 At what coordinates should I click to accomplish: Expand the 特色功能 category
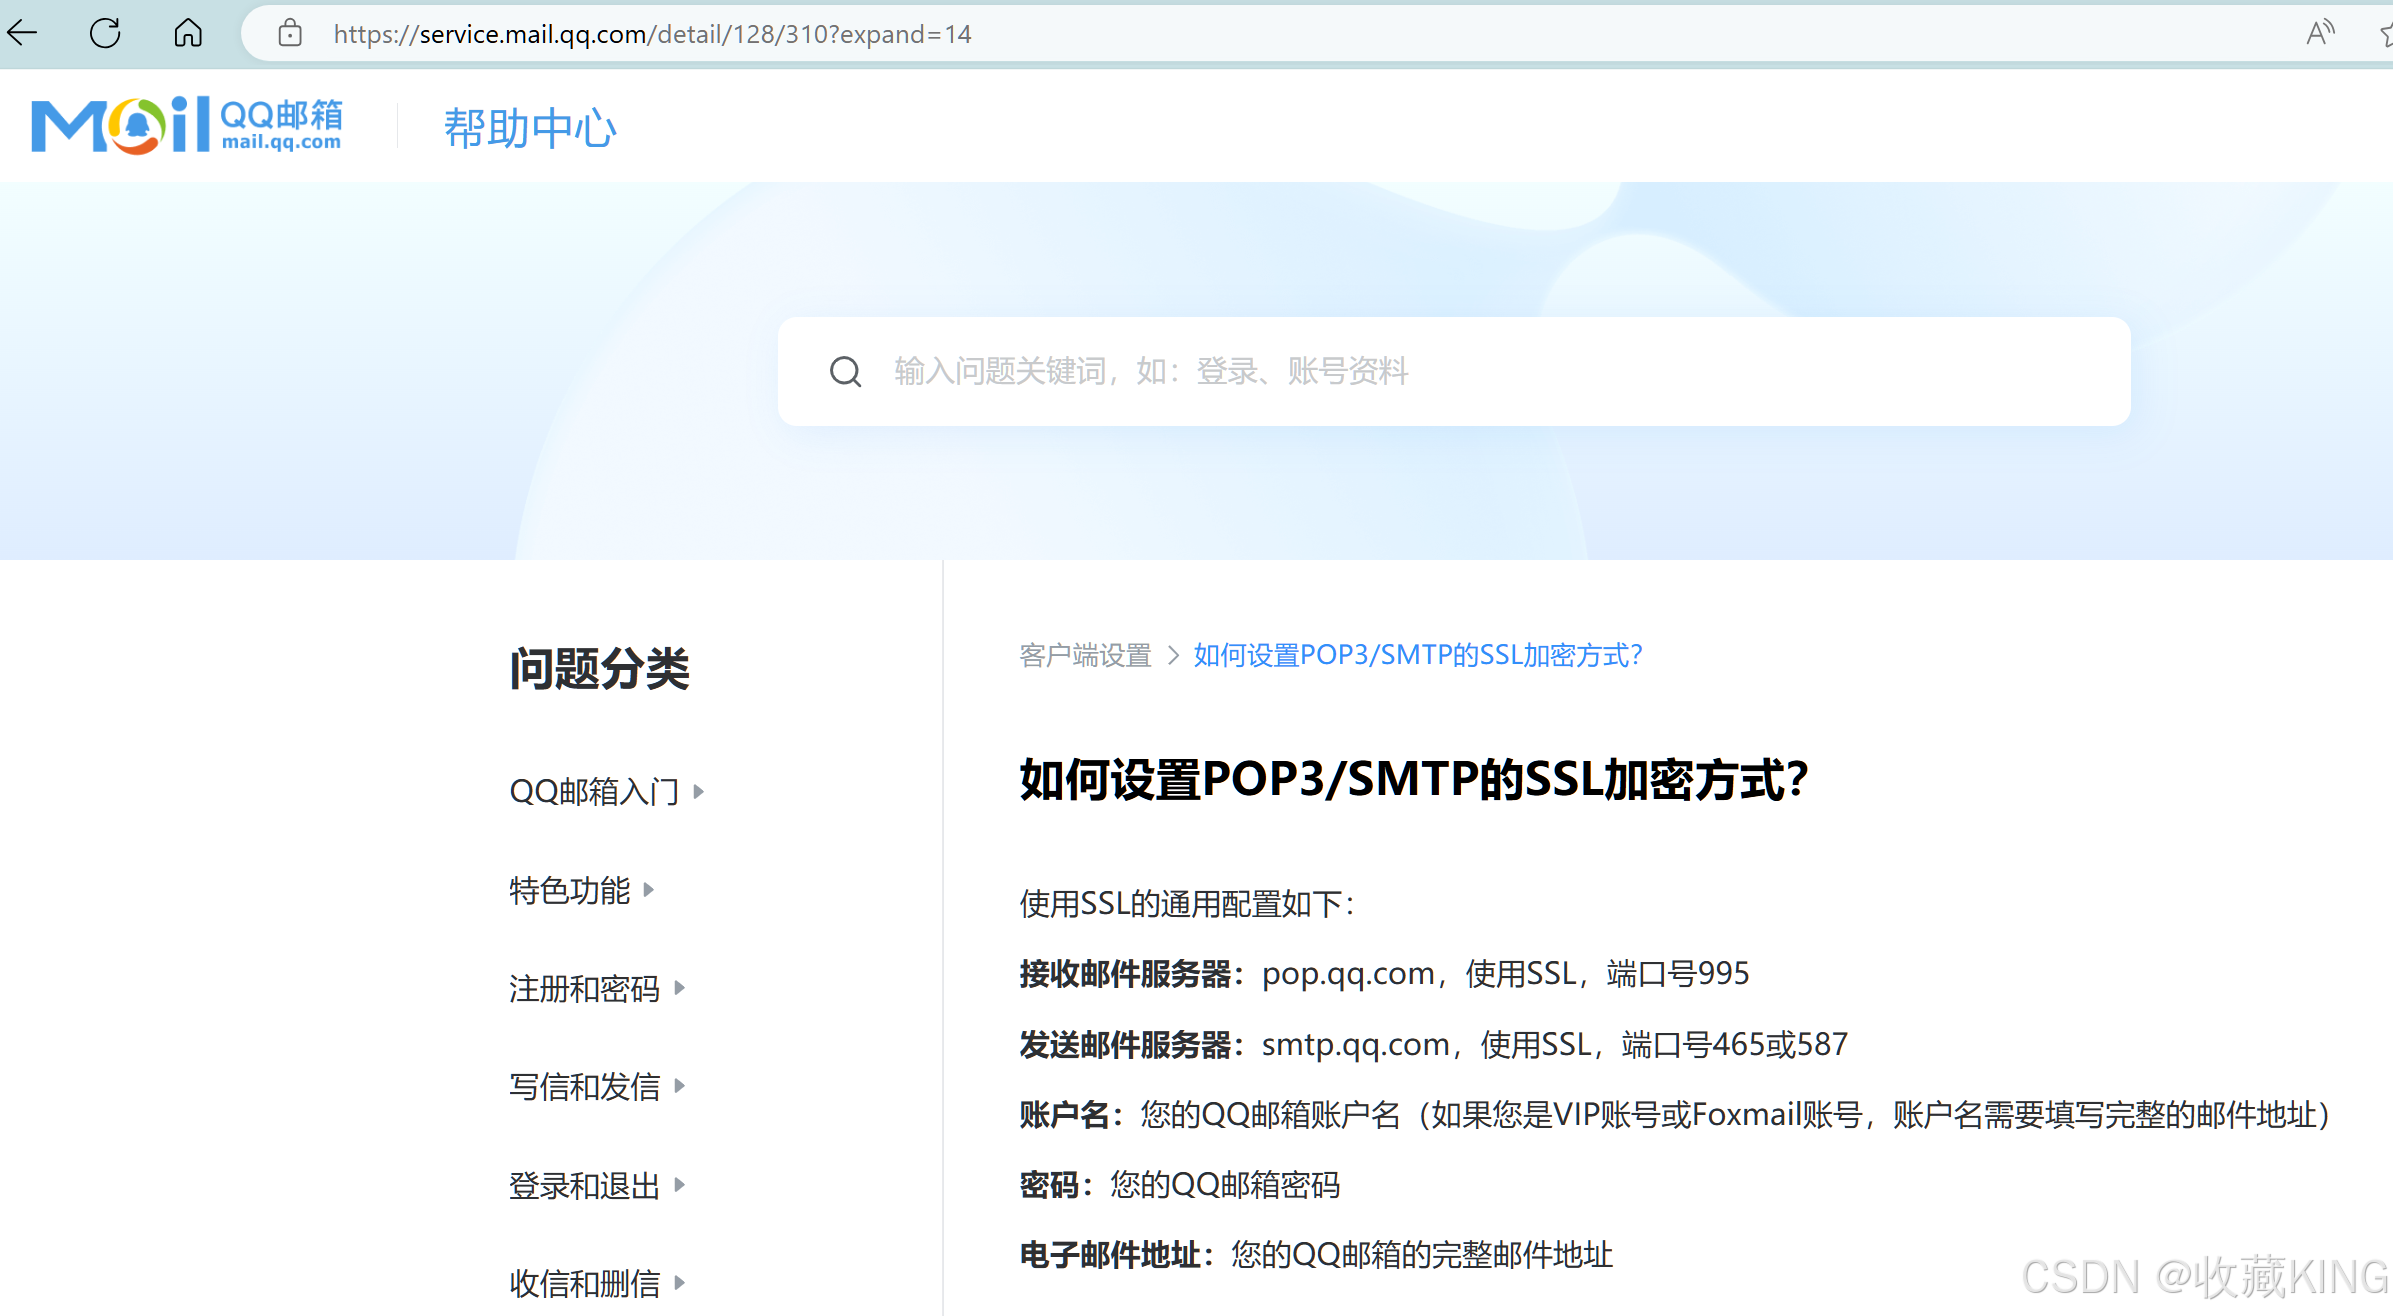point(570,889)
